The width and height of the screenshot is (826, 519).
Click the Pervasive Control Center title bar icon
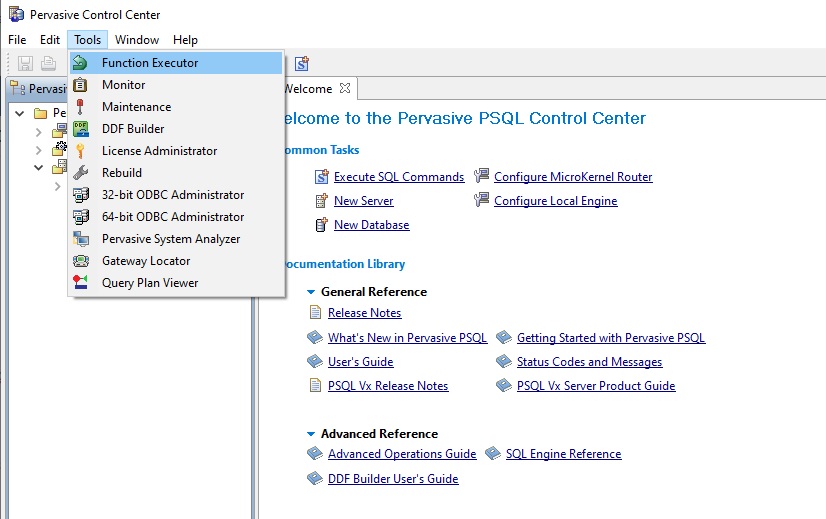click(16, 15)
